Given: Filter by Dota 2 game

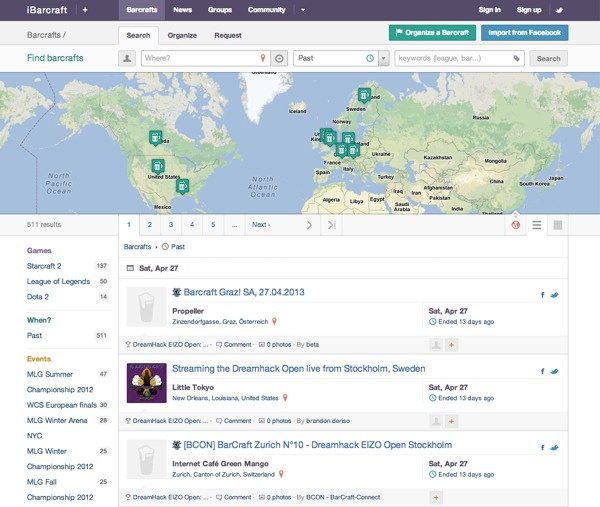Looking at the screenshot, I should (38, 297).
